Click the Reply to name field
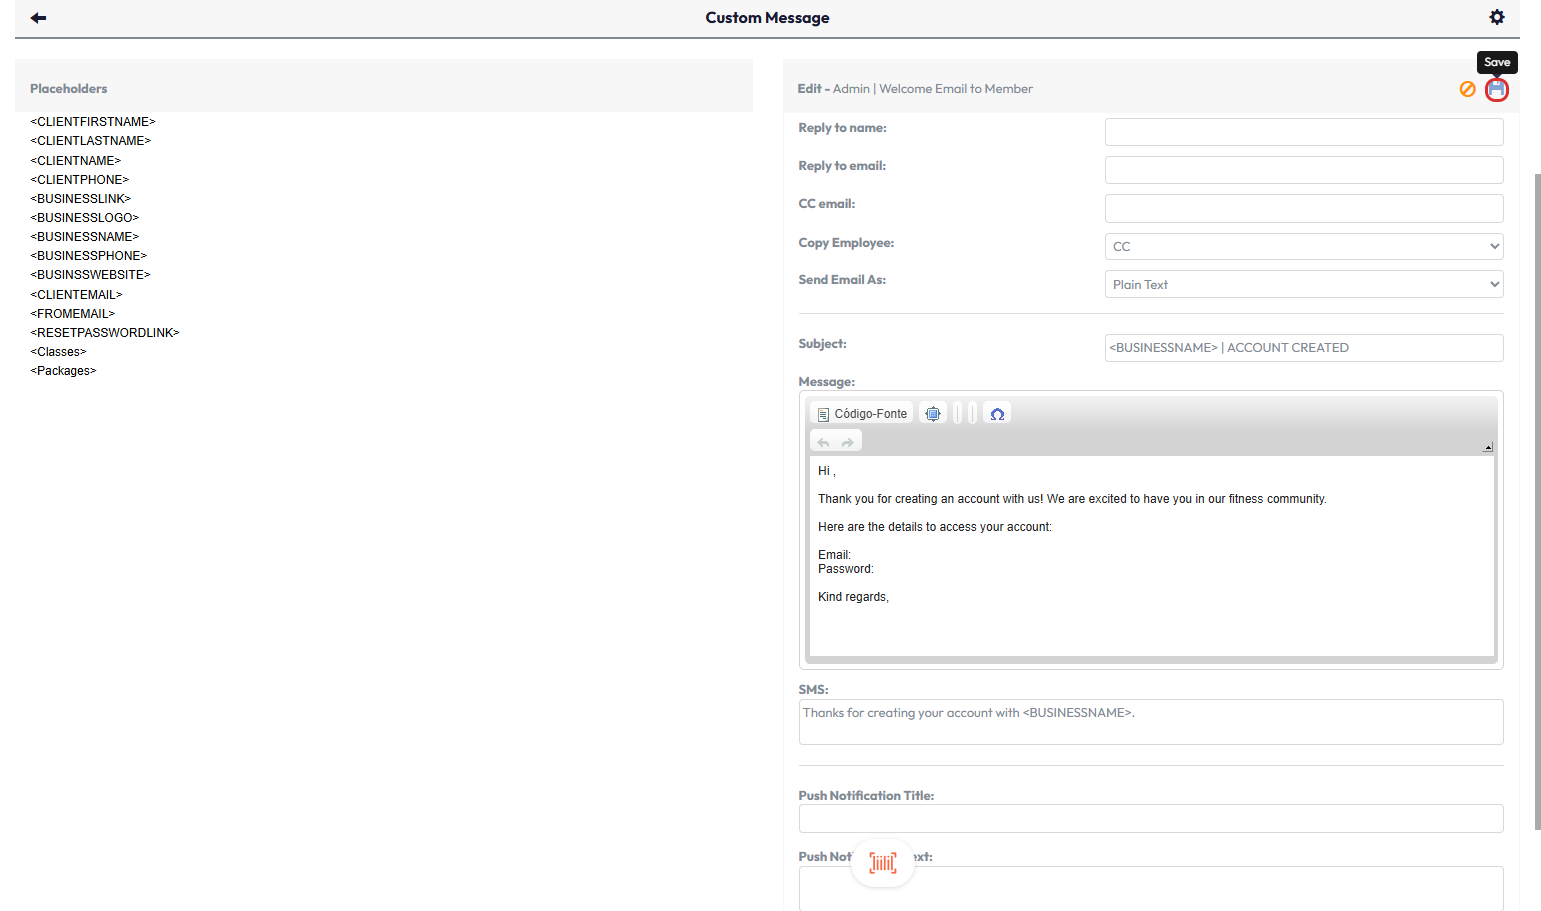Image resolution: width=1541 pixels, height=911 pixels. [1303, 132]
